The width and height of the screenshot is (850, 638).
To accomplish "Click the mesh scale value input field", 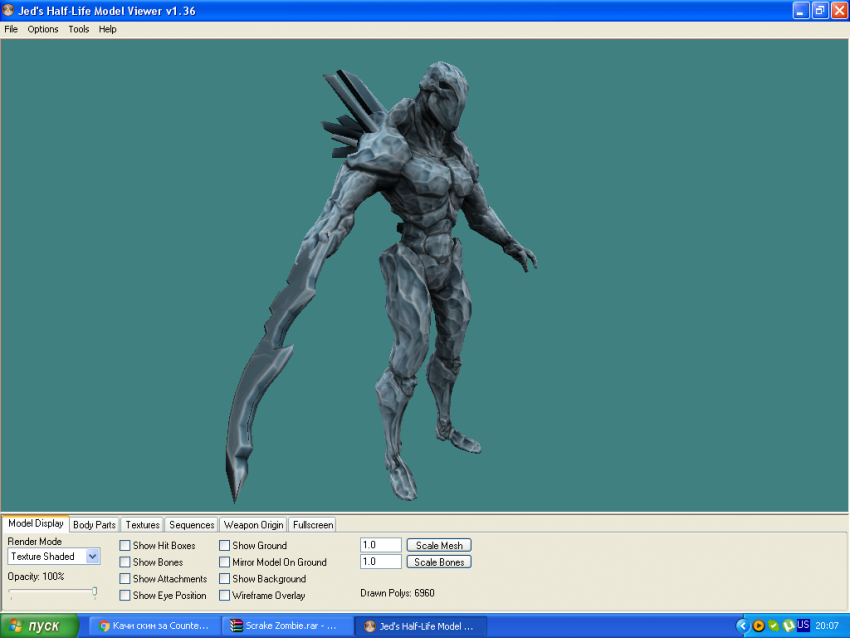I will [x=380, y=546].
